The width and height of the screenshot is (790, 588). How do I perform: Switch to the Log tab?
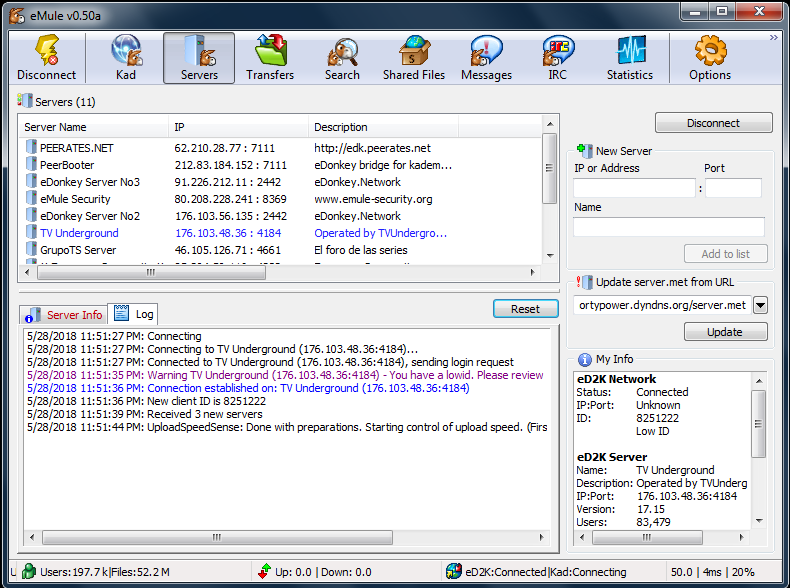click(134, 314)
